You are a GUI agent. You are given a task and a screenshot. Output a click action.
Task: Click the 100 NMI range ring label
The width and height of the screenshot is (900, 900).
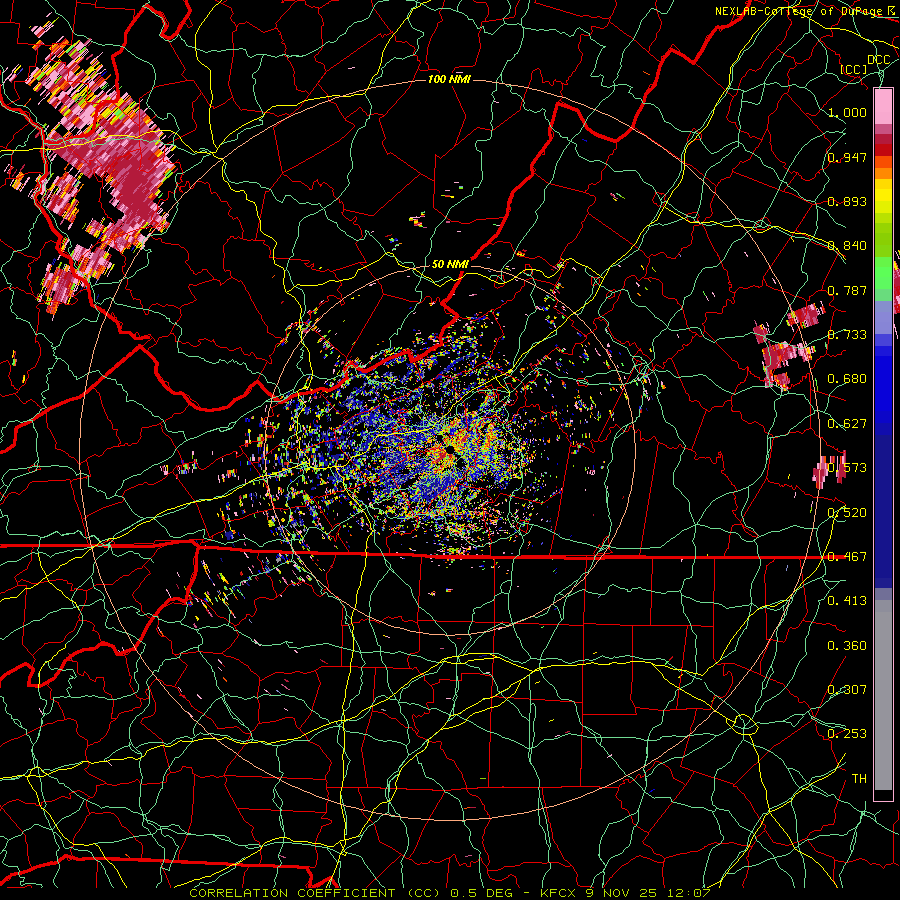coord(449,79)
